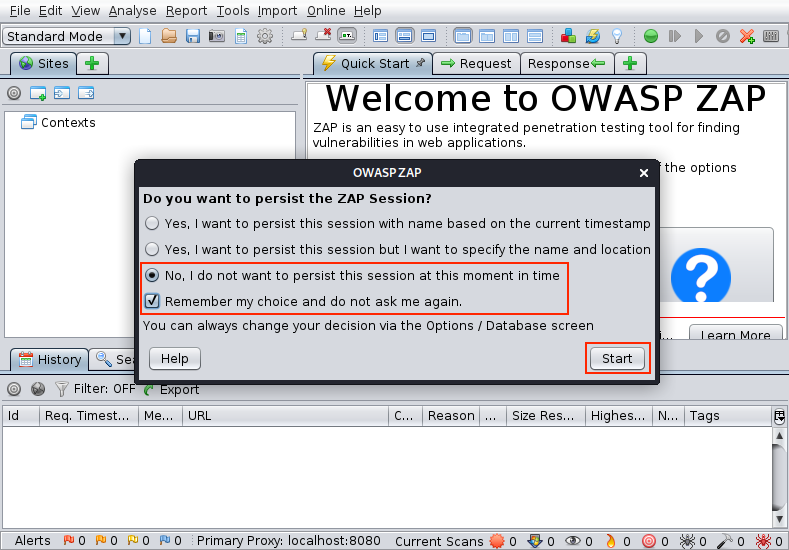The width and height of the screenshot is (789, 550).
Task: Toggle full layout view button
Action: point(429,36)
